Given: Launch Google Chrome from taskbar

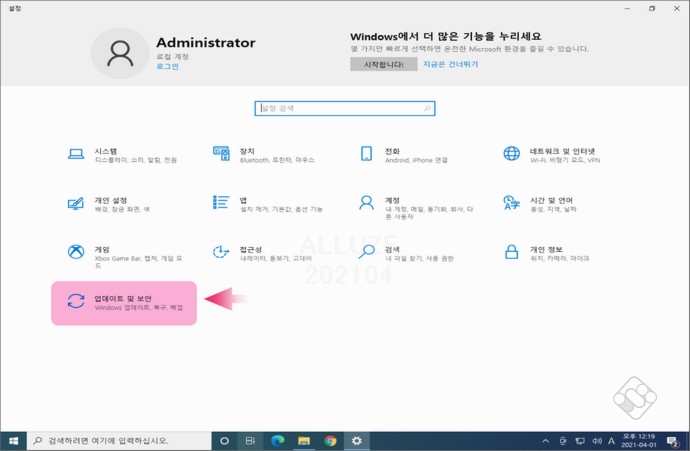Looking at the screenshot, I should [x=330, y=440].
